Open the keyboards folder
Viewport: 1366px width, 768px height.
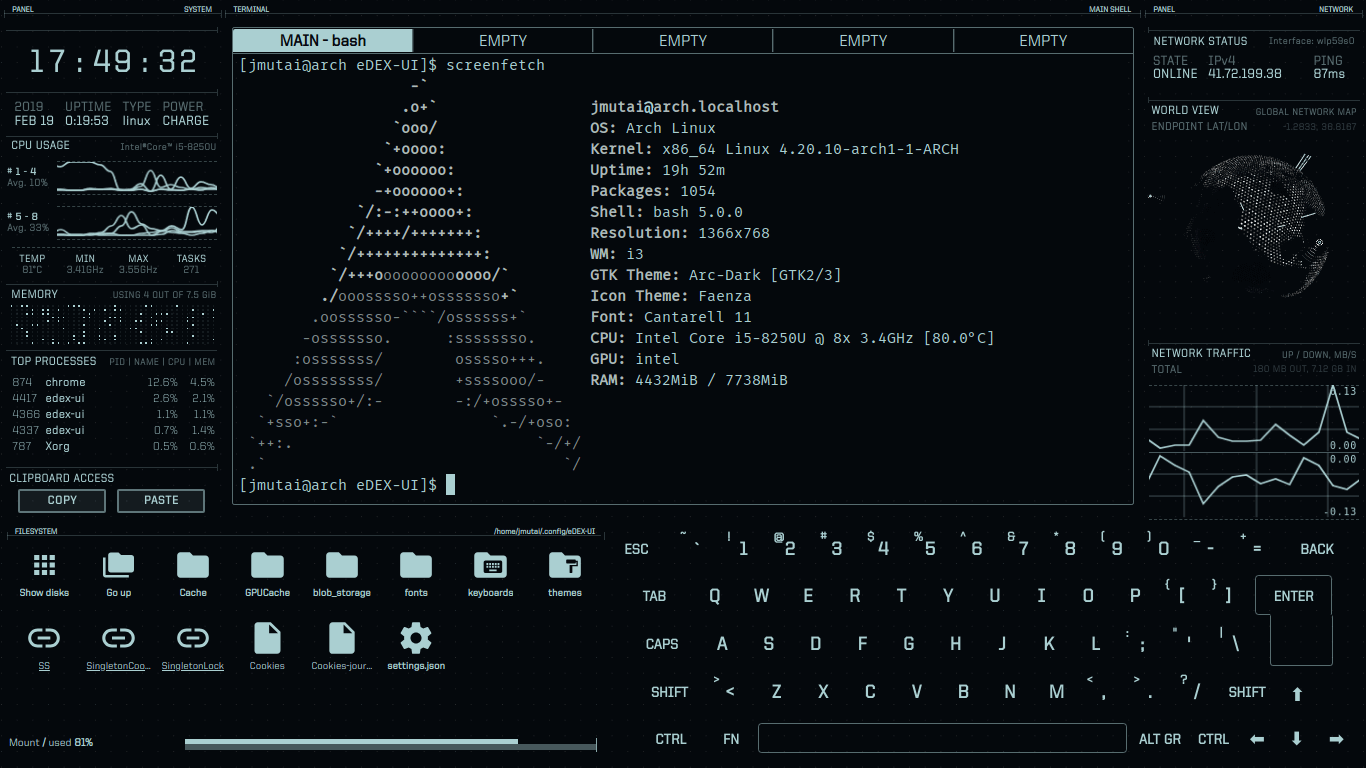click(x=489, y=570)
